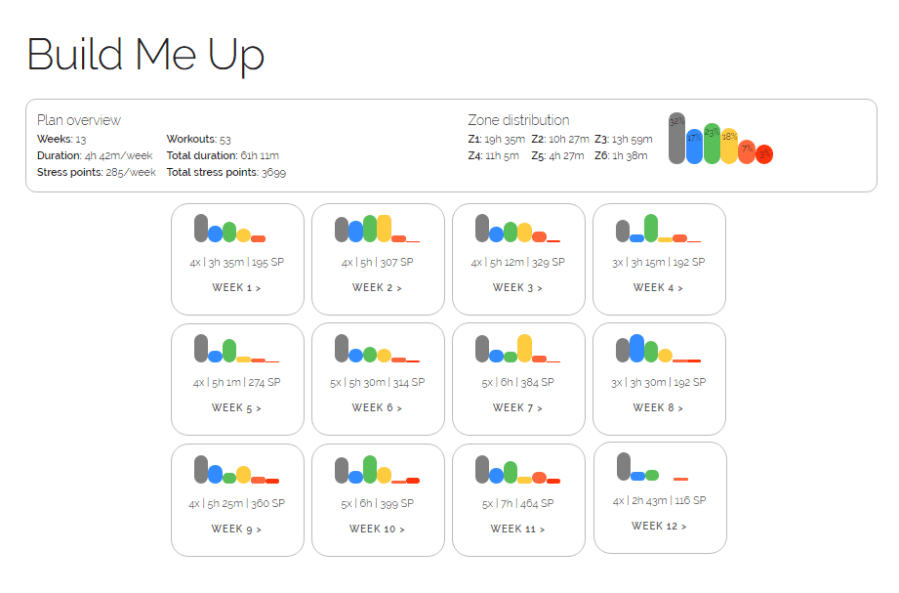The height and width of the screenshot is (593, 899).
Task: Open Week 1 details
Action: point(236,288)
